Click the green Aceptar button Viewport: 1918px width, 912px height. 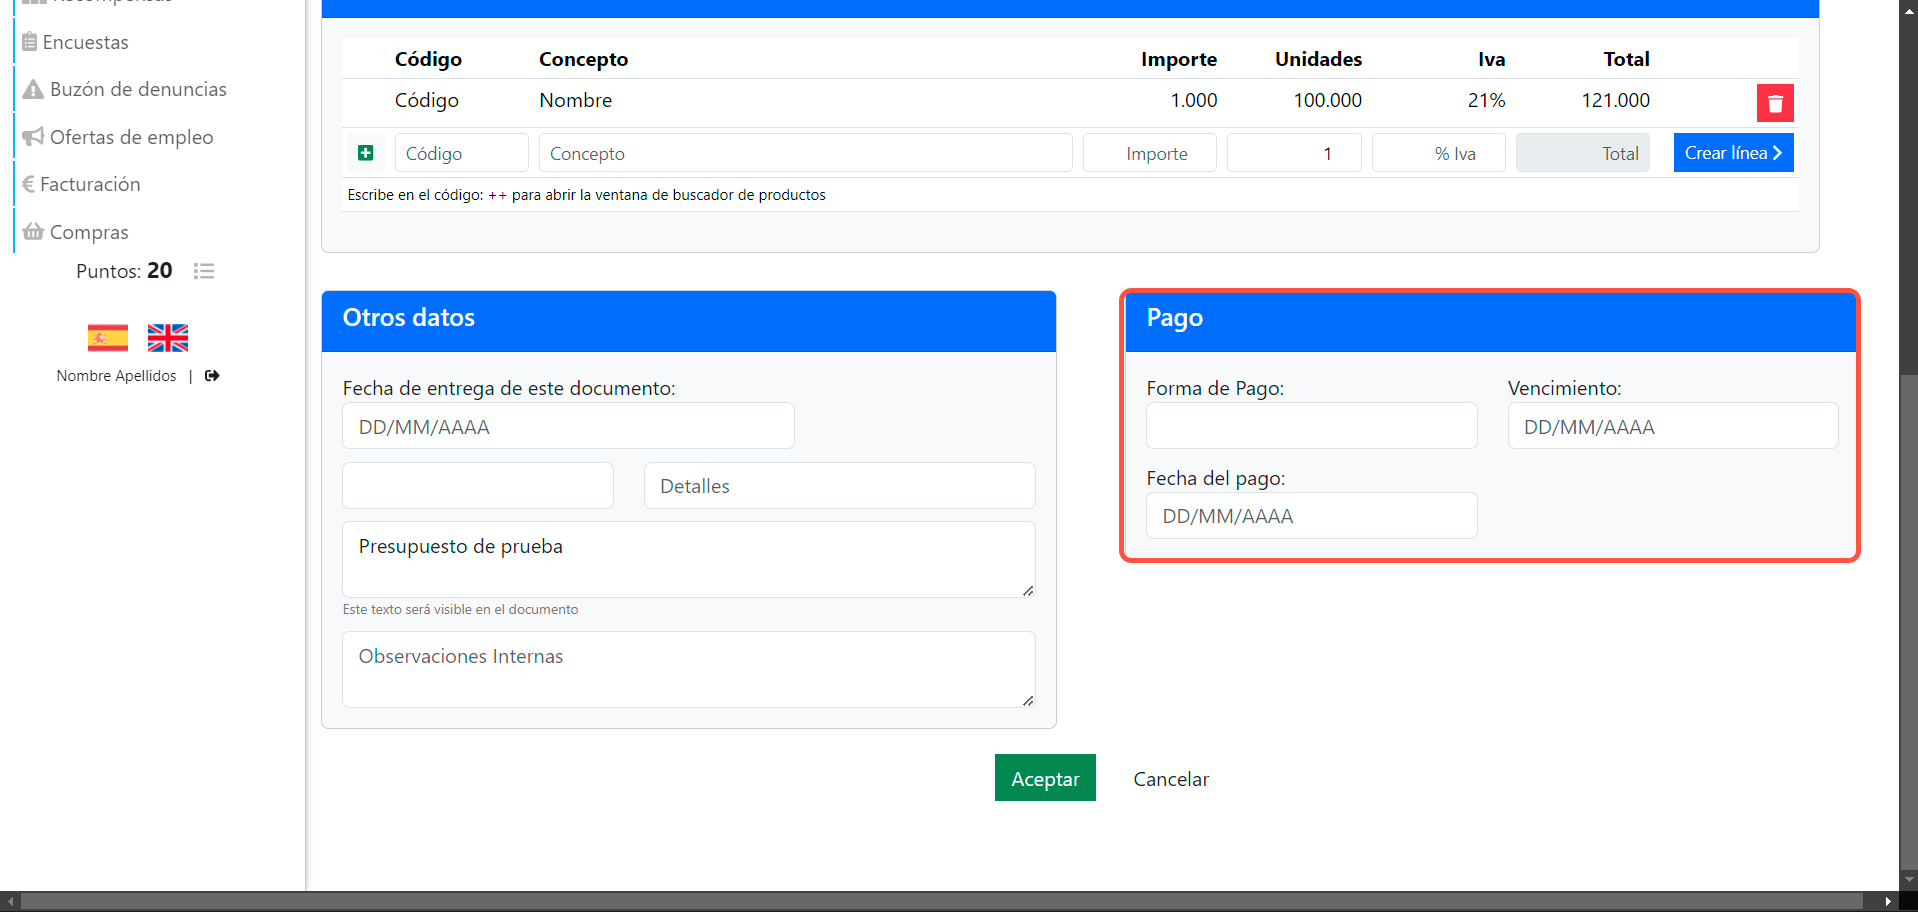(x=1045, y=778)
